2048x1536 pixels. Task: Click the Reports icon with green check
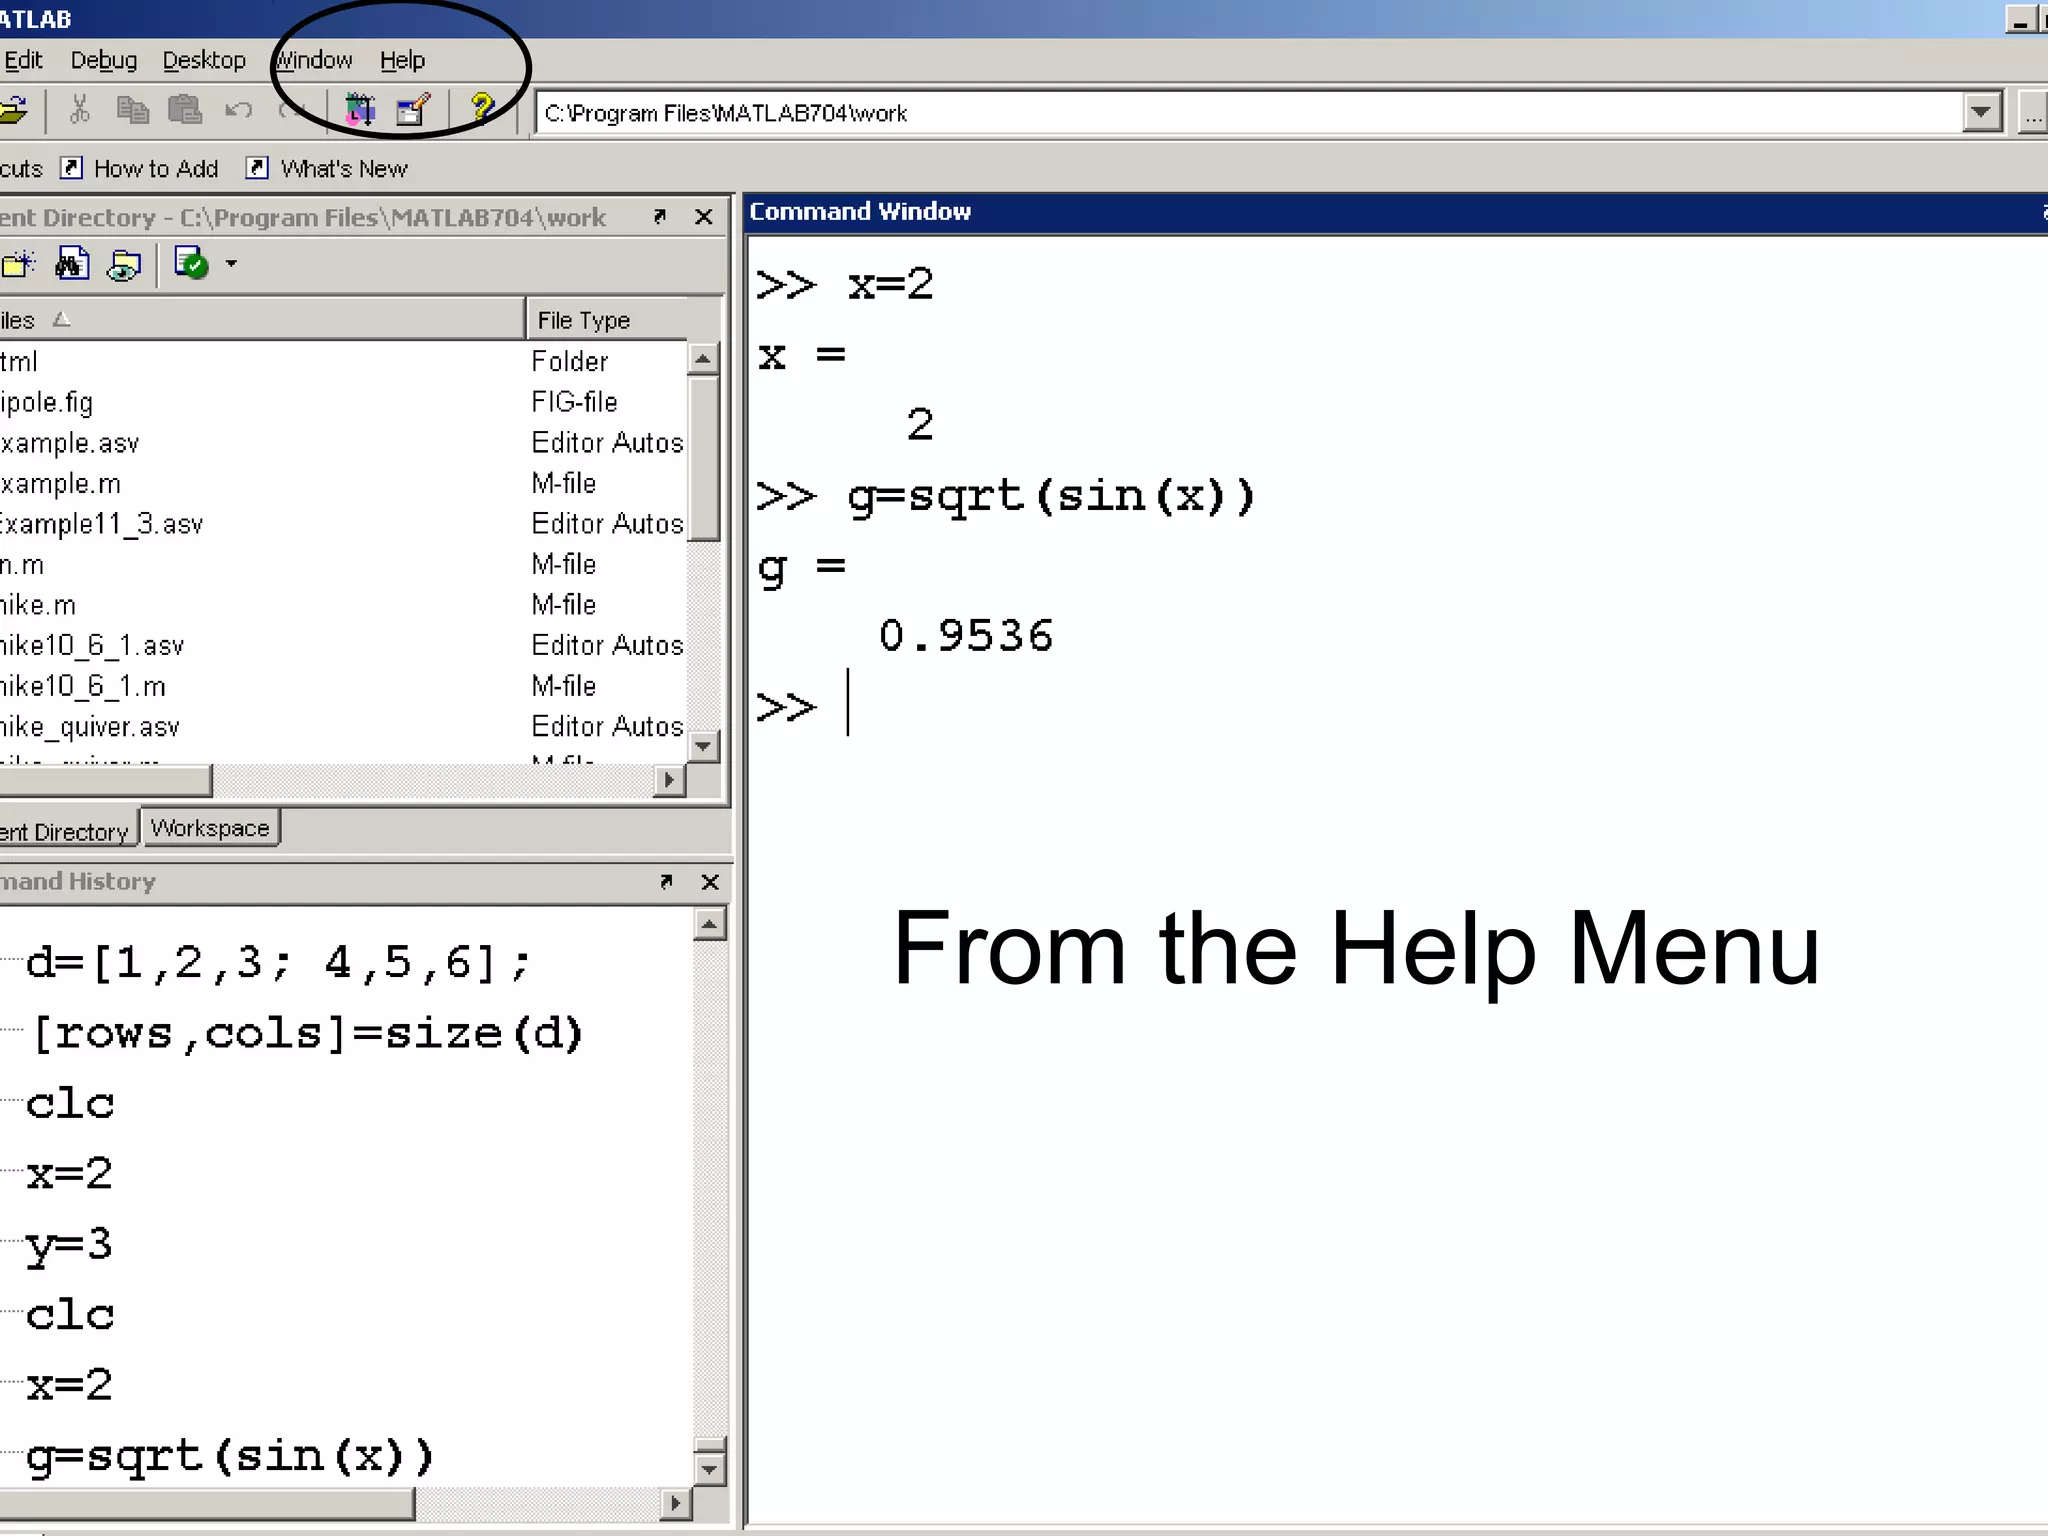click(x=191, y=264)
